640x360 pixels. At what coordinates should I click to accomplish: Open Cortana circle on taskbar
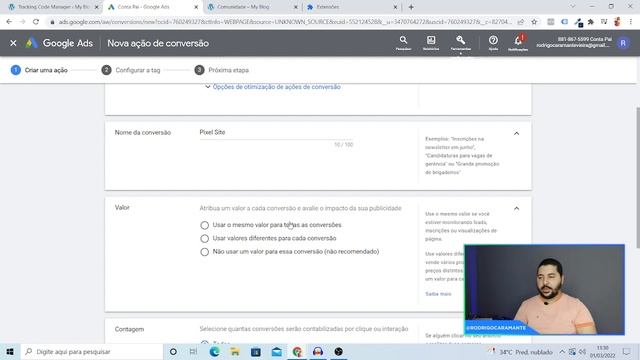click(173, 351)
